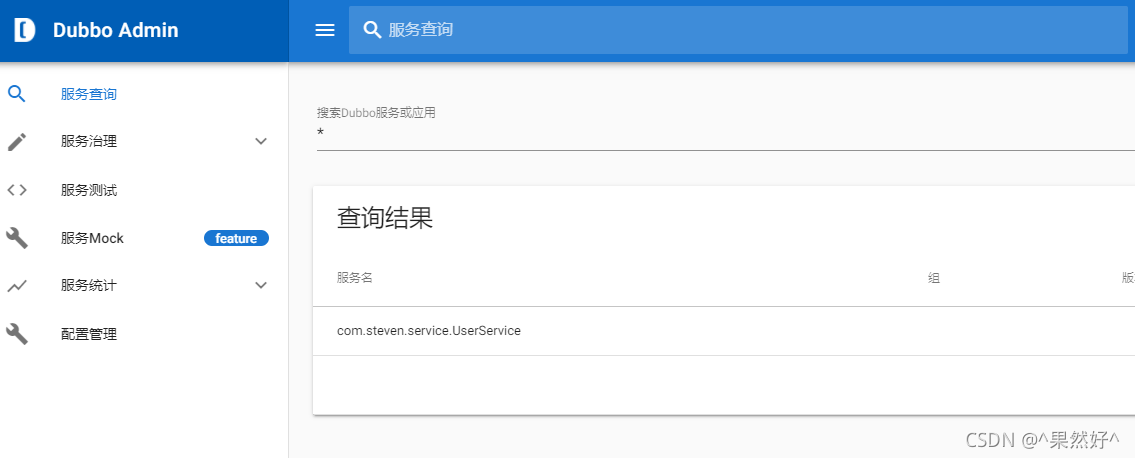1135x458 pixels.
Task: Click the 服务Mock wrench icon
Action: [x=17, y=238]
